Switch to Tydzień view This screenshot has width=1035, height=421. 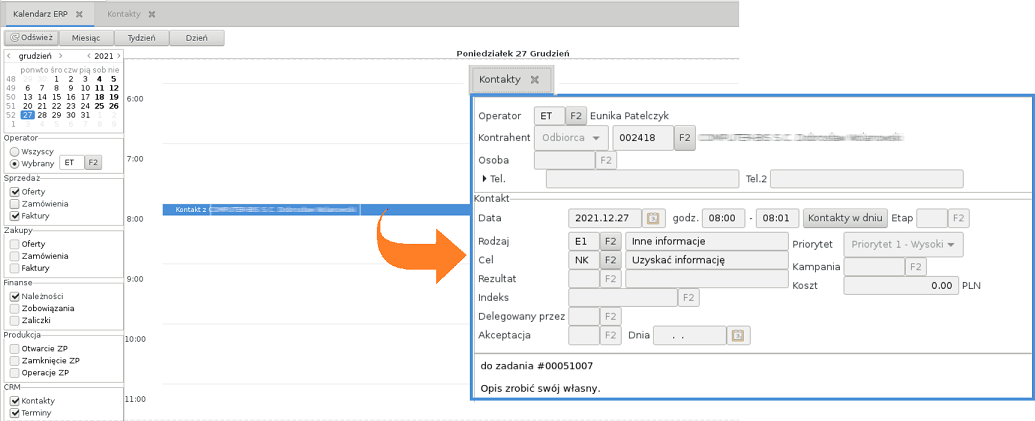pyautogui.click(x=141, y=38)
